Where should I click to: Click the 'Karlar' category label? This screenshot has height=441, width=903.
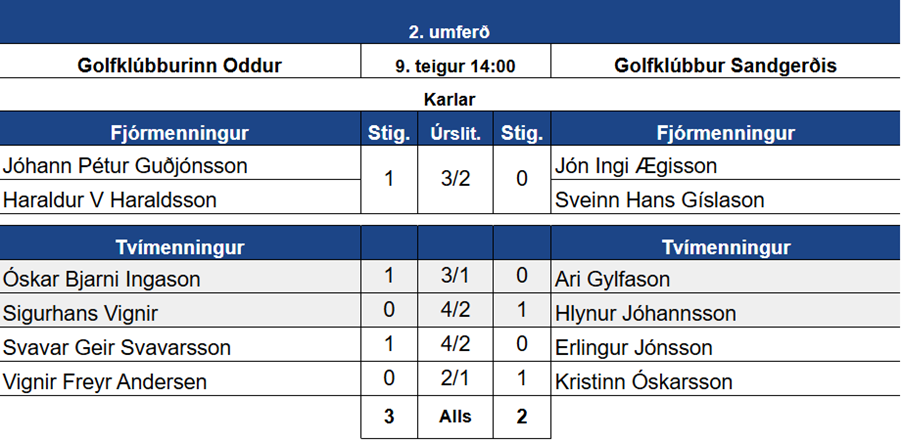point(450,99)
